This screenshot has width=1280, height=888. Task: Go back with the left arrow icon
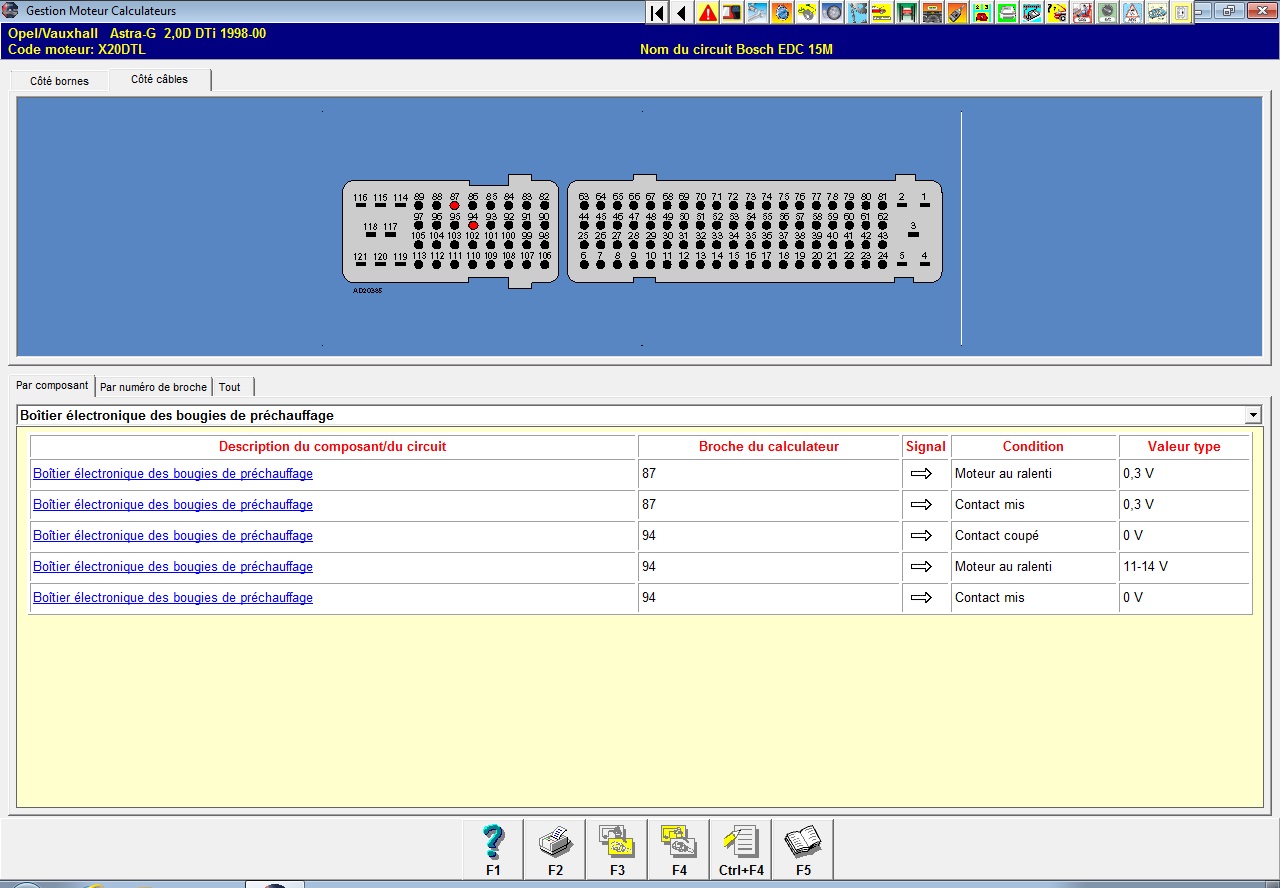[x=682, y=12]
